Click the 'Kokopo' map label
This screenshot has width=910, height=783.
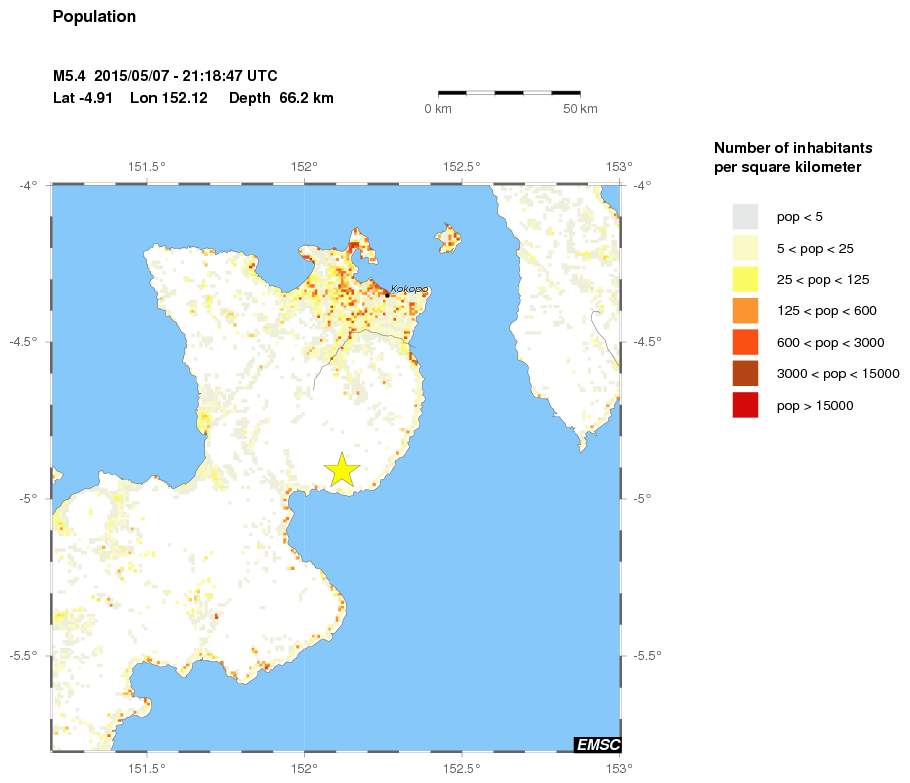click(409, 289)
